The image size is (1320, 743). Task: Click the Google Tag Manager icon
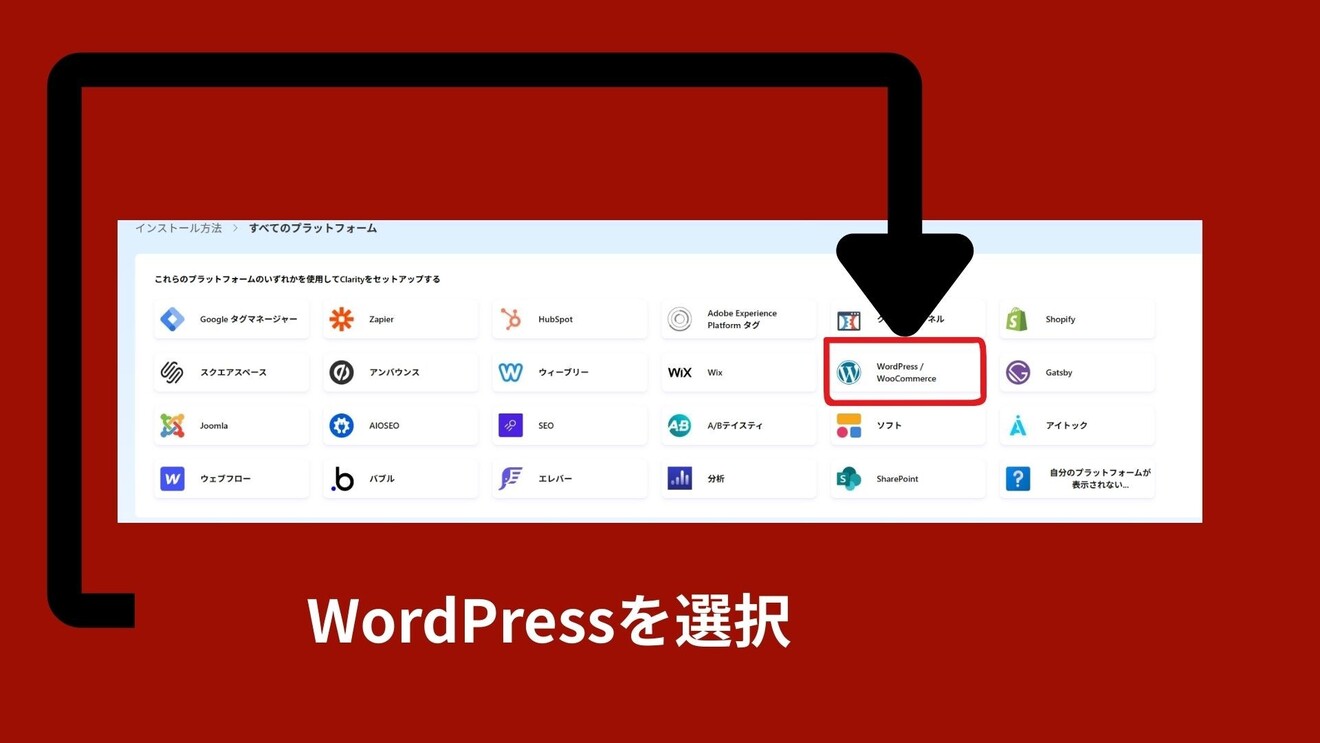[x=172, y=319]
